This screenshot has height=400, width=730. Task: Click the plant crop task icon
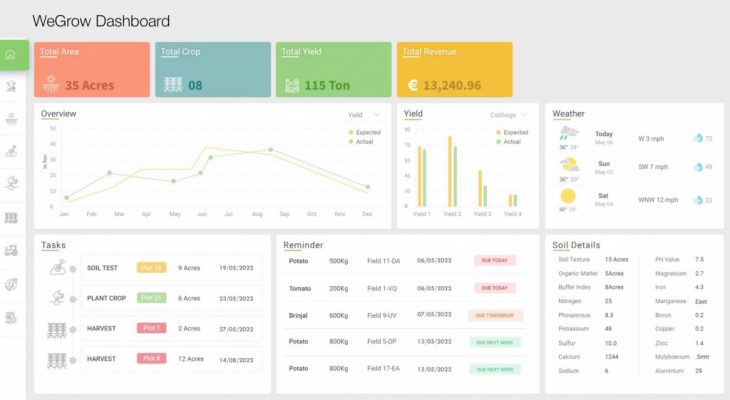pyautogui.click(x=57, y=297)
